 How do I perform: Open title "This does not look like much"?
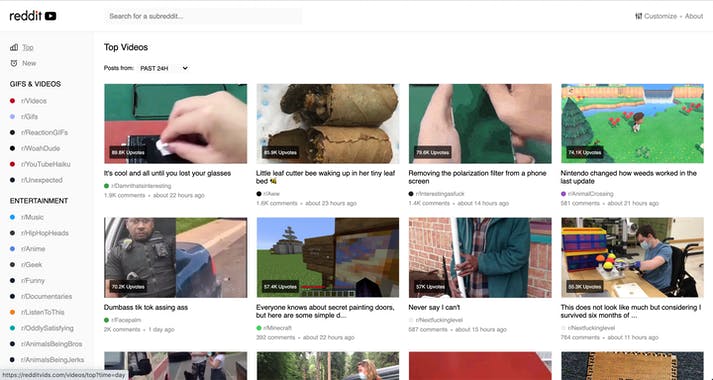click(631, 311)
